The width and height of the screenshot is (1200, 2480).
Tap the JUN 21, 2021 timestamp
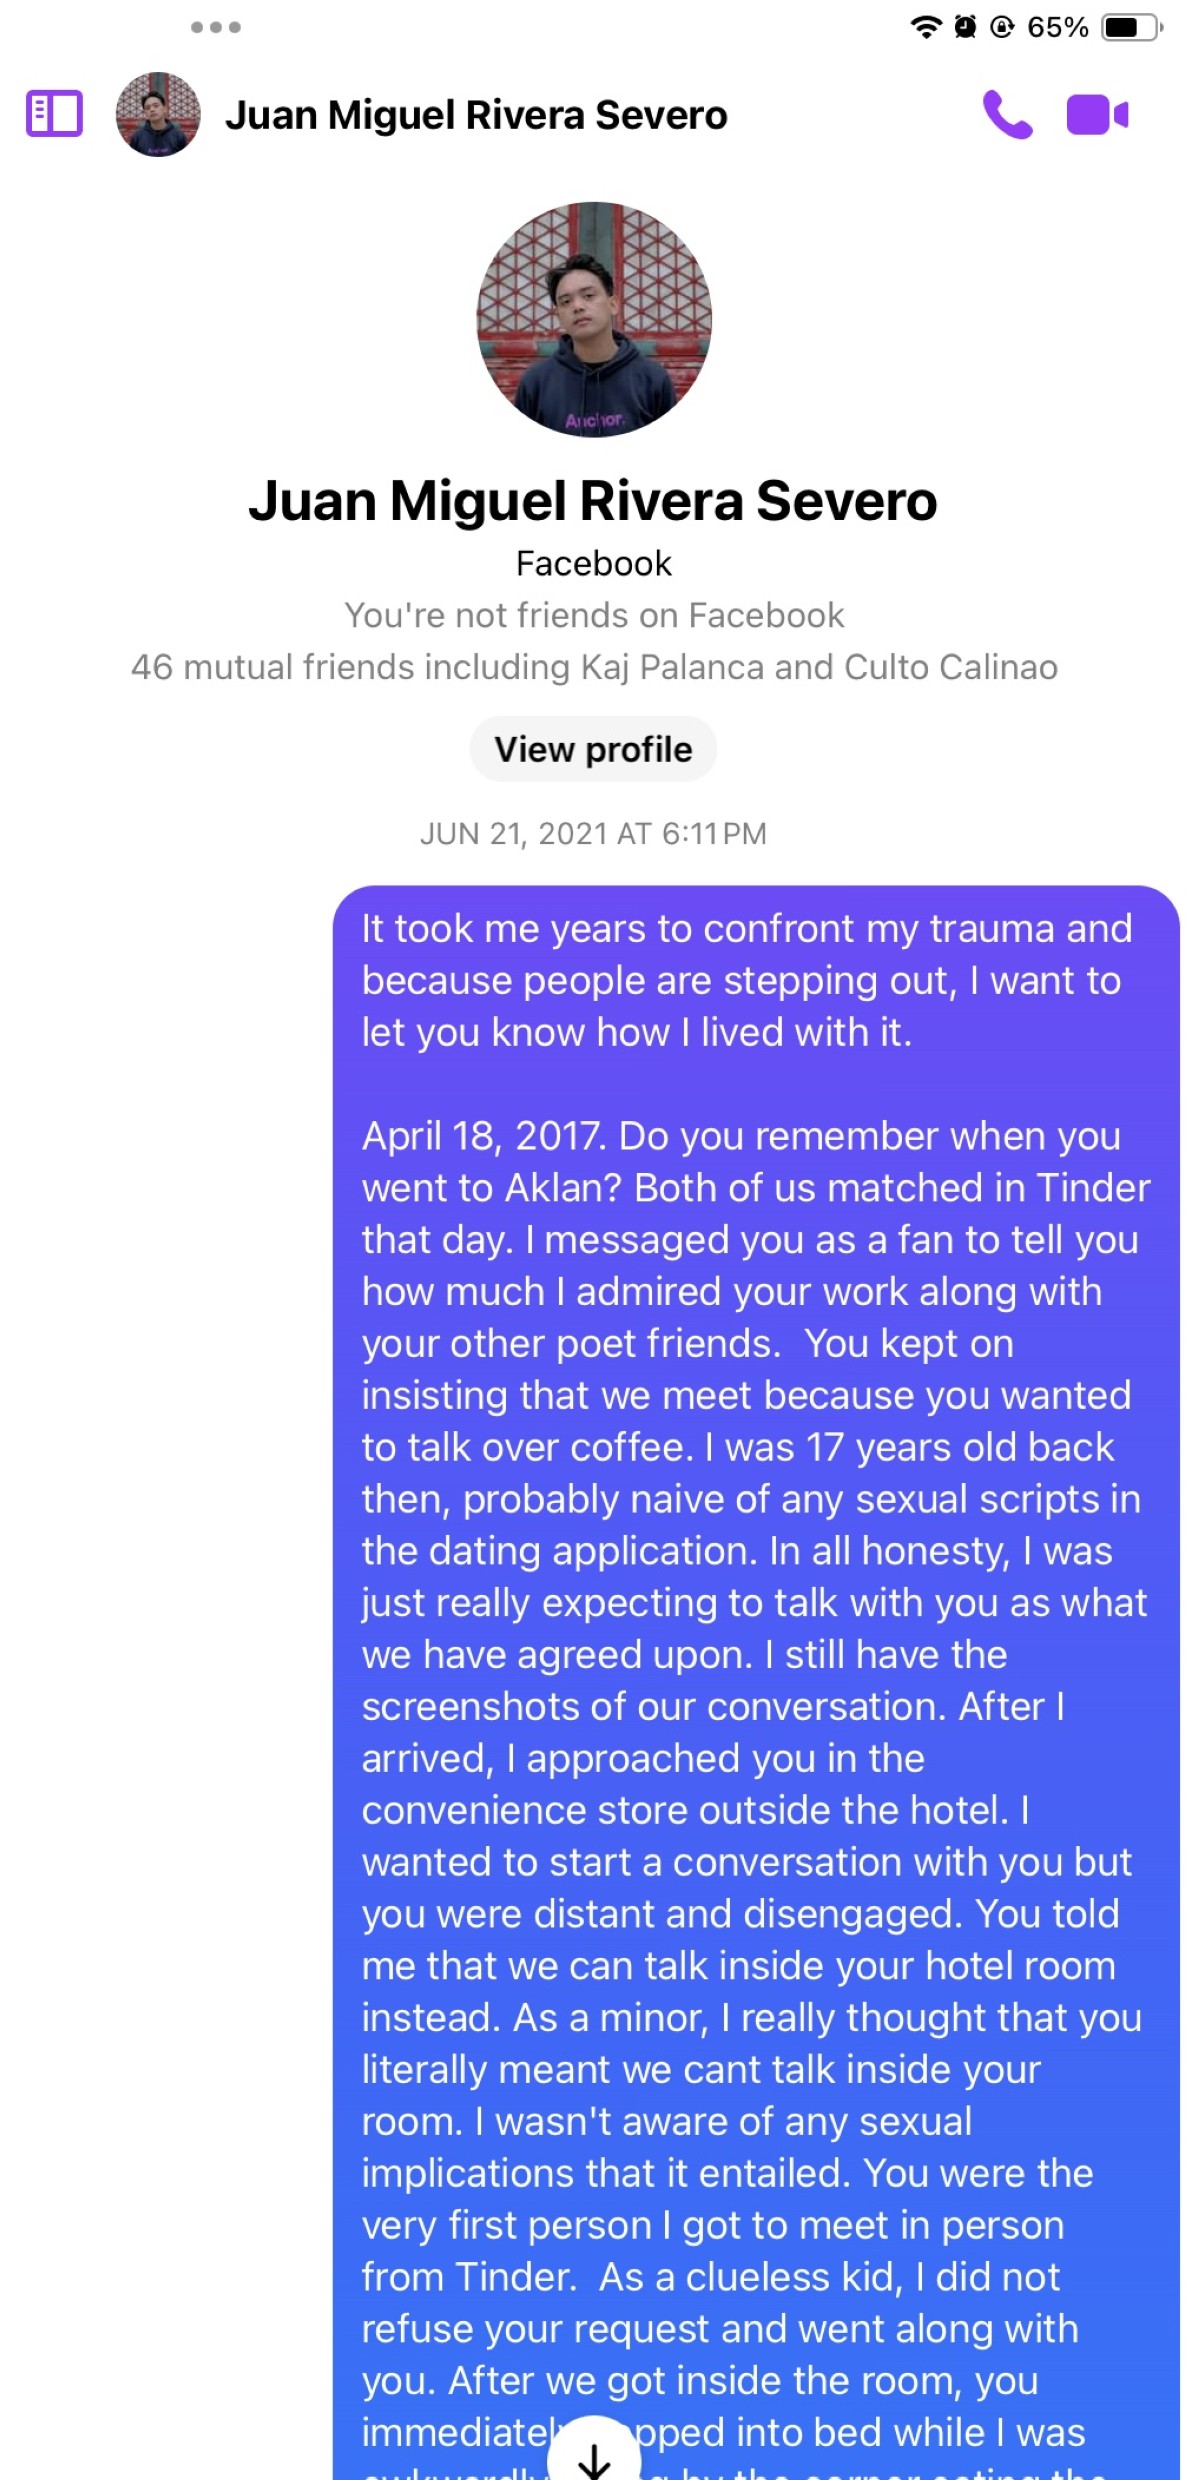(593, 834)
